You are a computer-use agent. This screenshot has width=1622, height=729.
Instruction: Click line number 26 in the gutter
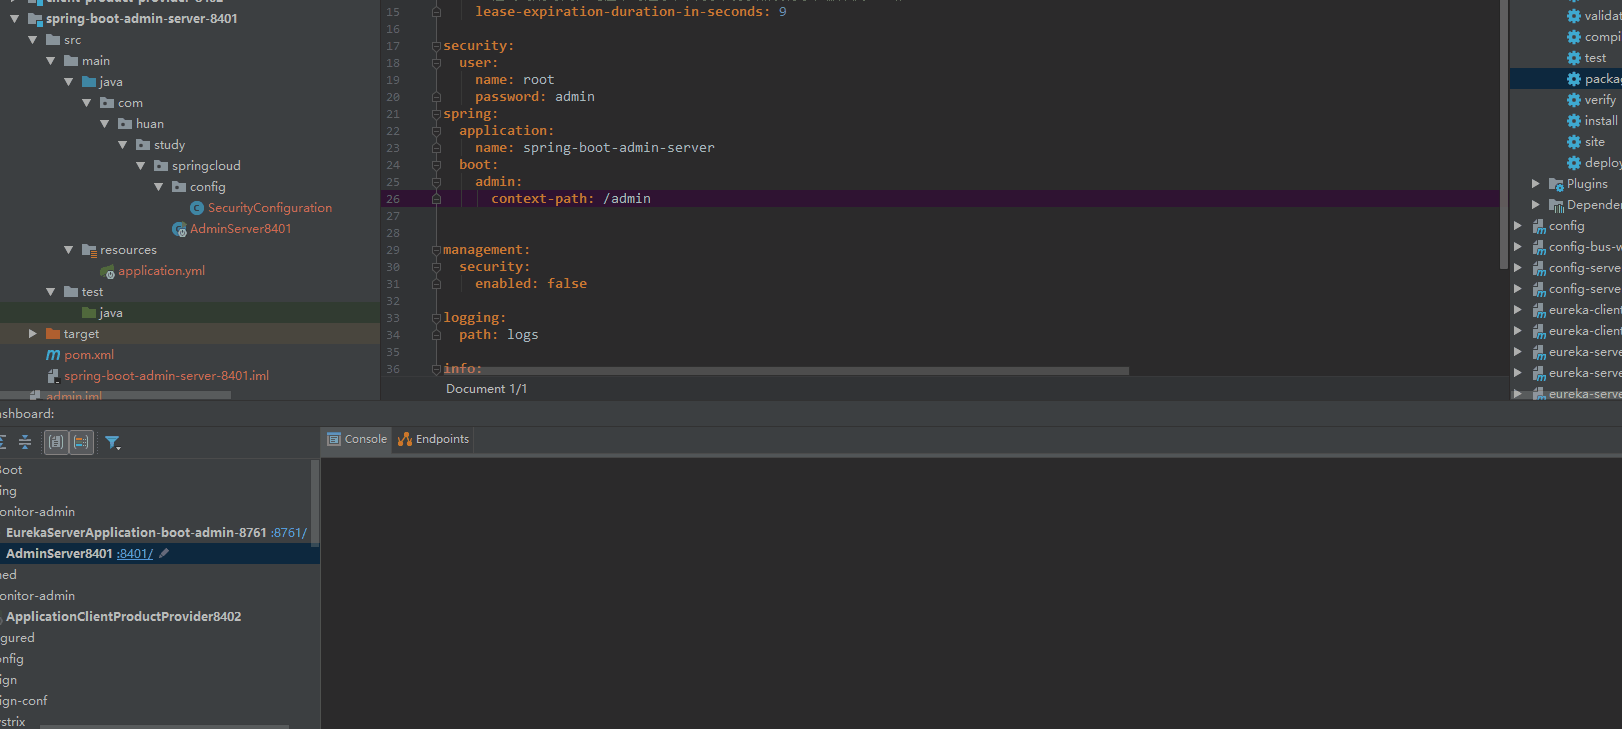[x=393, y=199]
